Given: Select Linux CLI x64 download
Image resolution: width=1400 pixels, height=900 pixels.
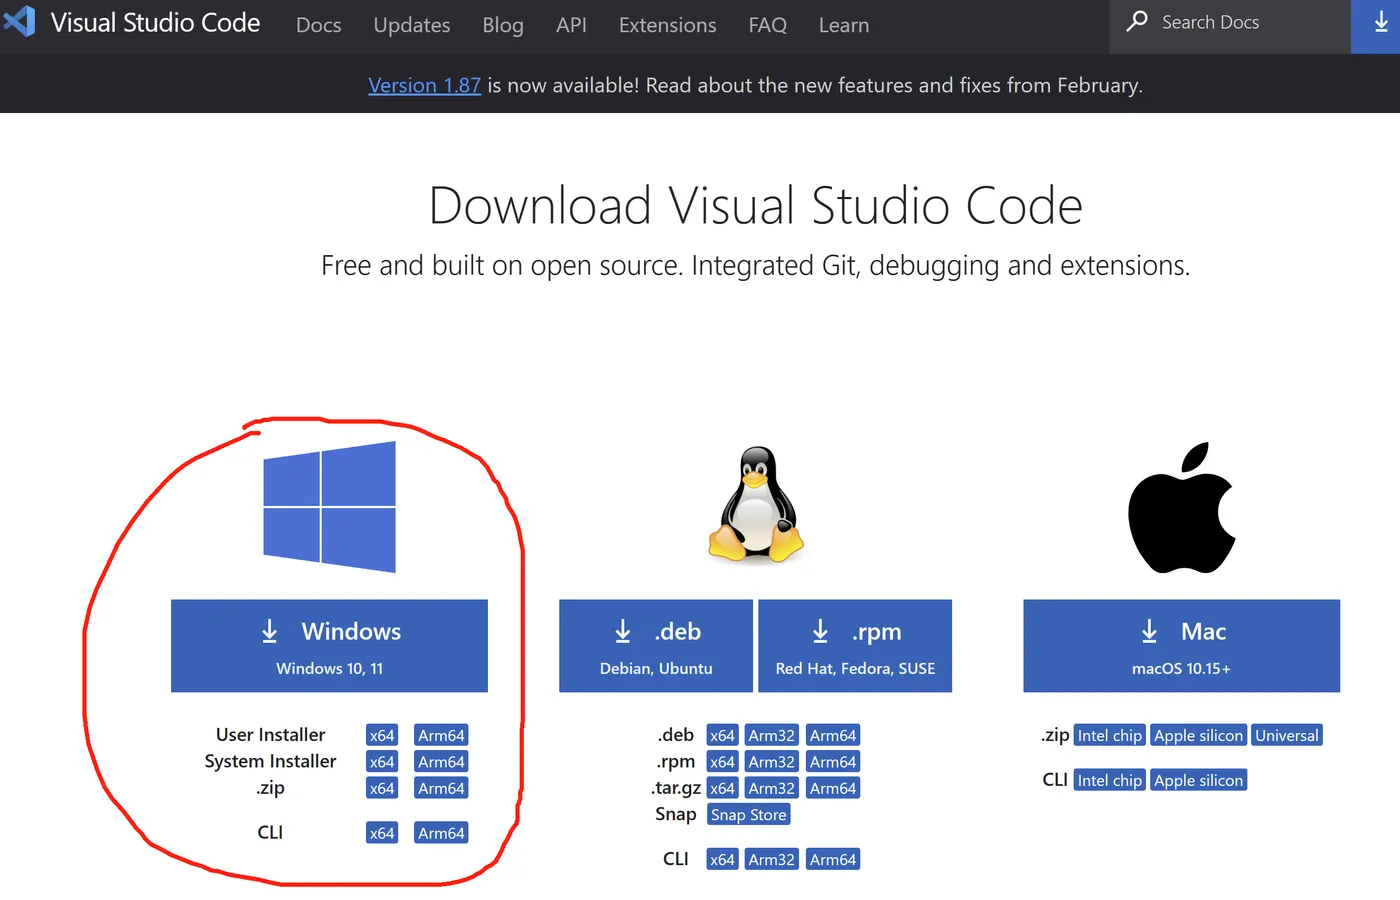Looking at the screenshot, I should click(x=722, y=859).
